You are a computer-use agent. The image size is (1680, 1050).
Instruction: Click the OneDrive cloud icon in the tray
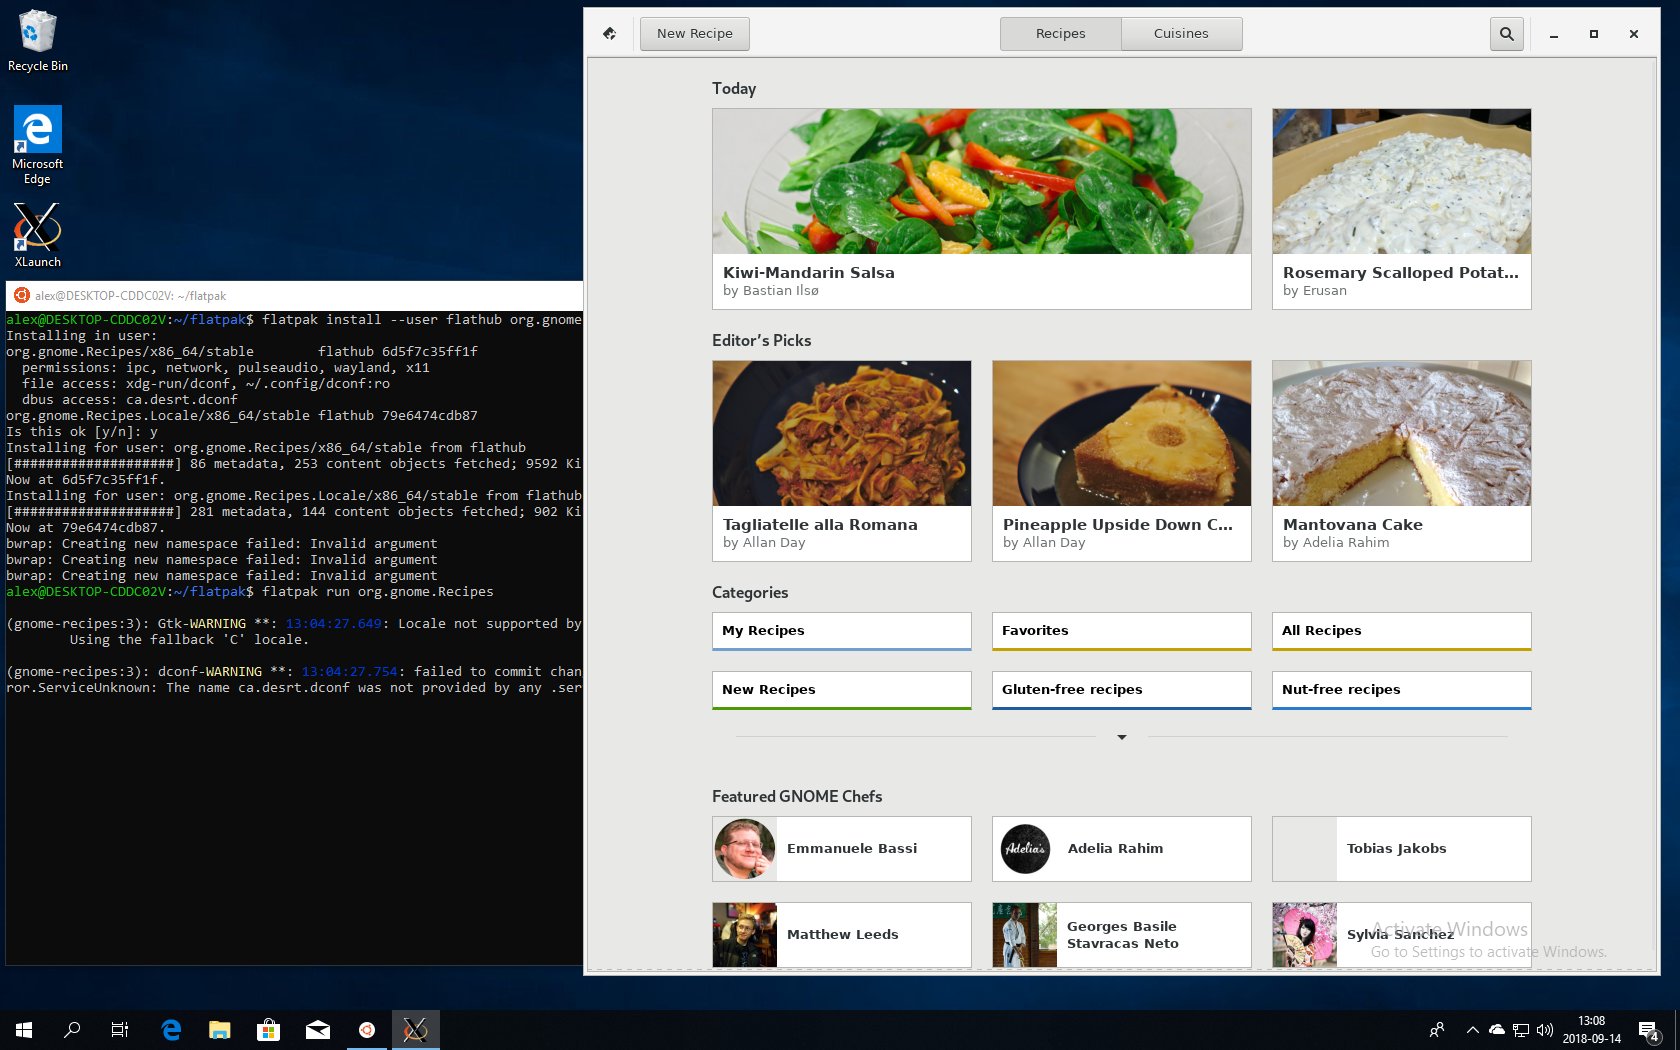(x=1496, y=1029)
